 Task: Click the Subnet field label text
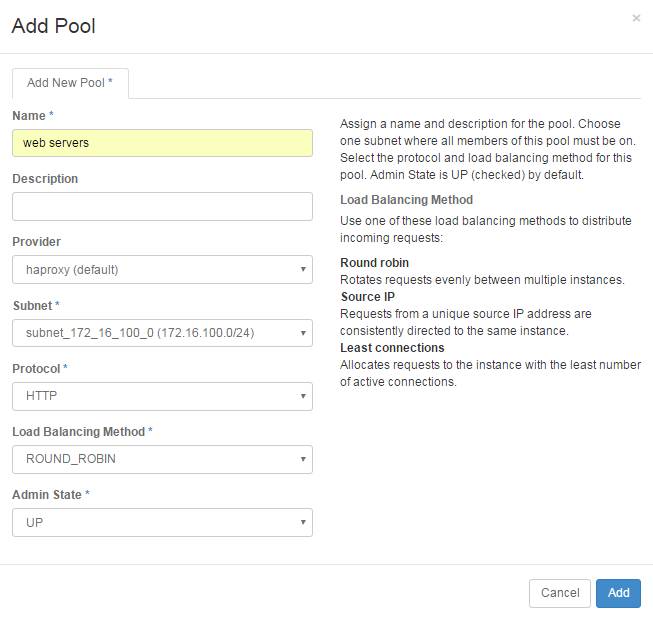pos(32,305)
